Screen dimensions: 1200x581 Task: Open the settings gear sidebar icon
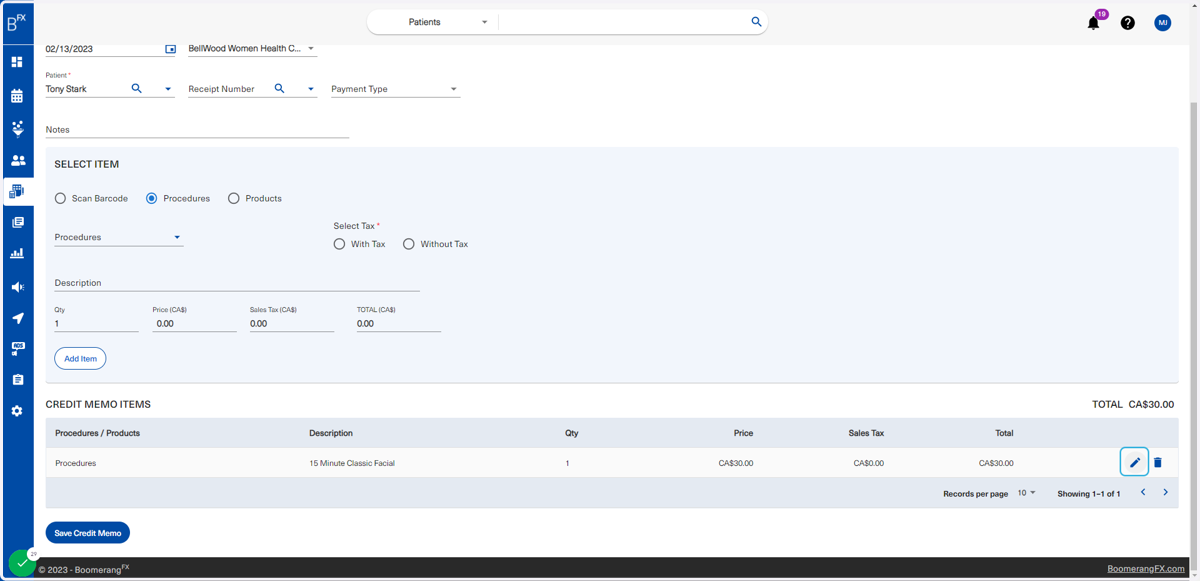(17, 411)
